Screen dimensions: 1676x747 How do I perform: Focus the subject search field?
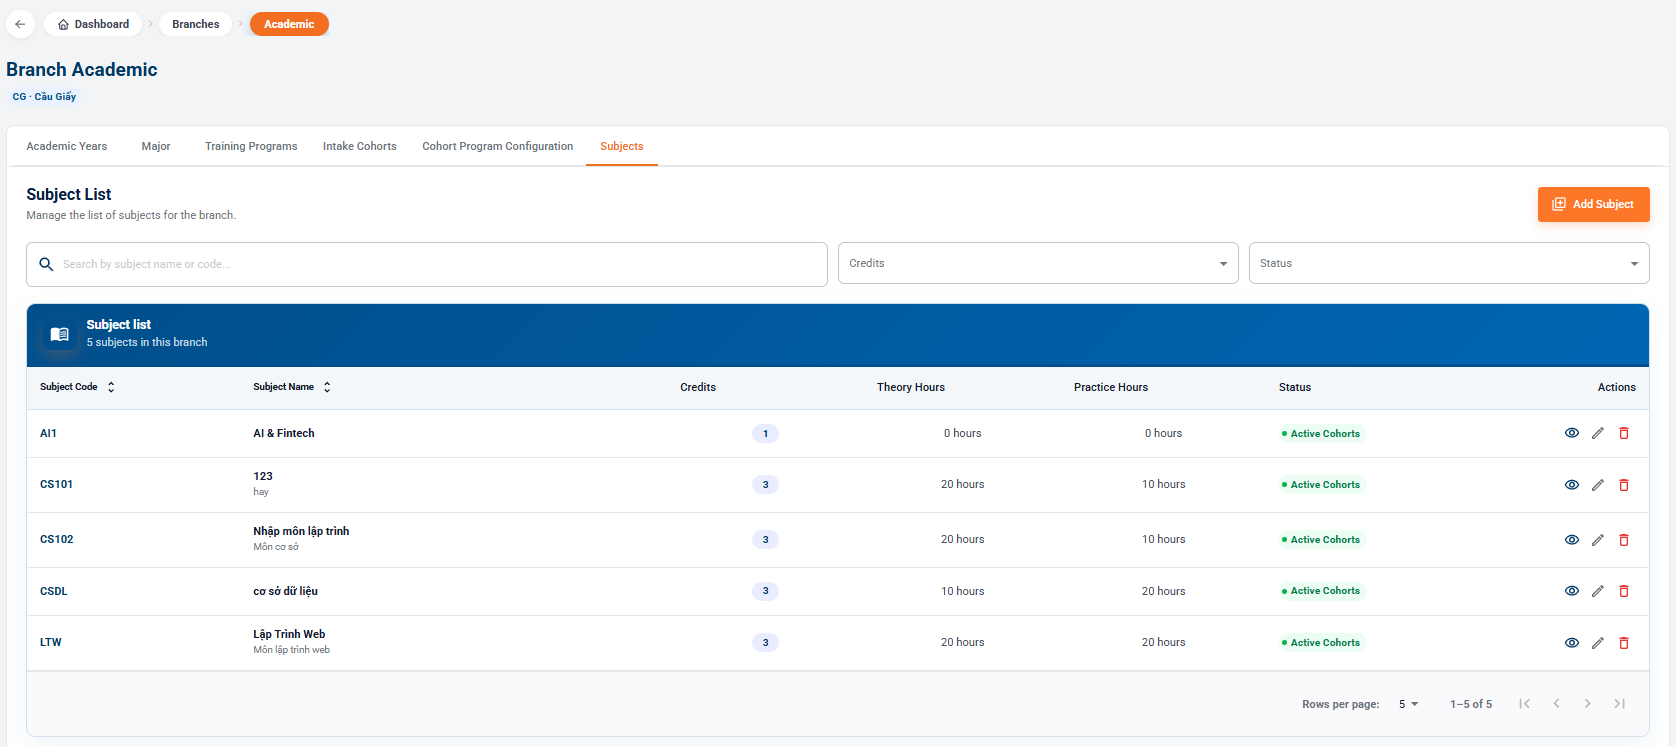pyautogui.click(x=427, y=264)
